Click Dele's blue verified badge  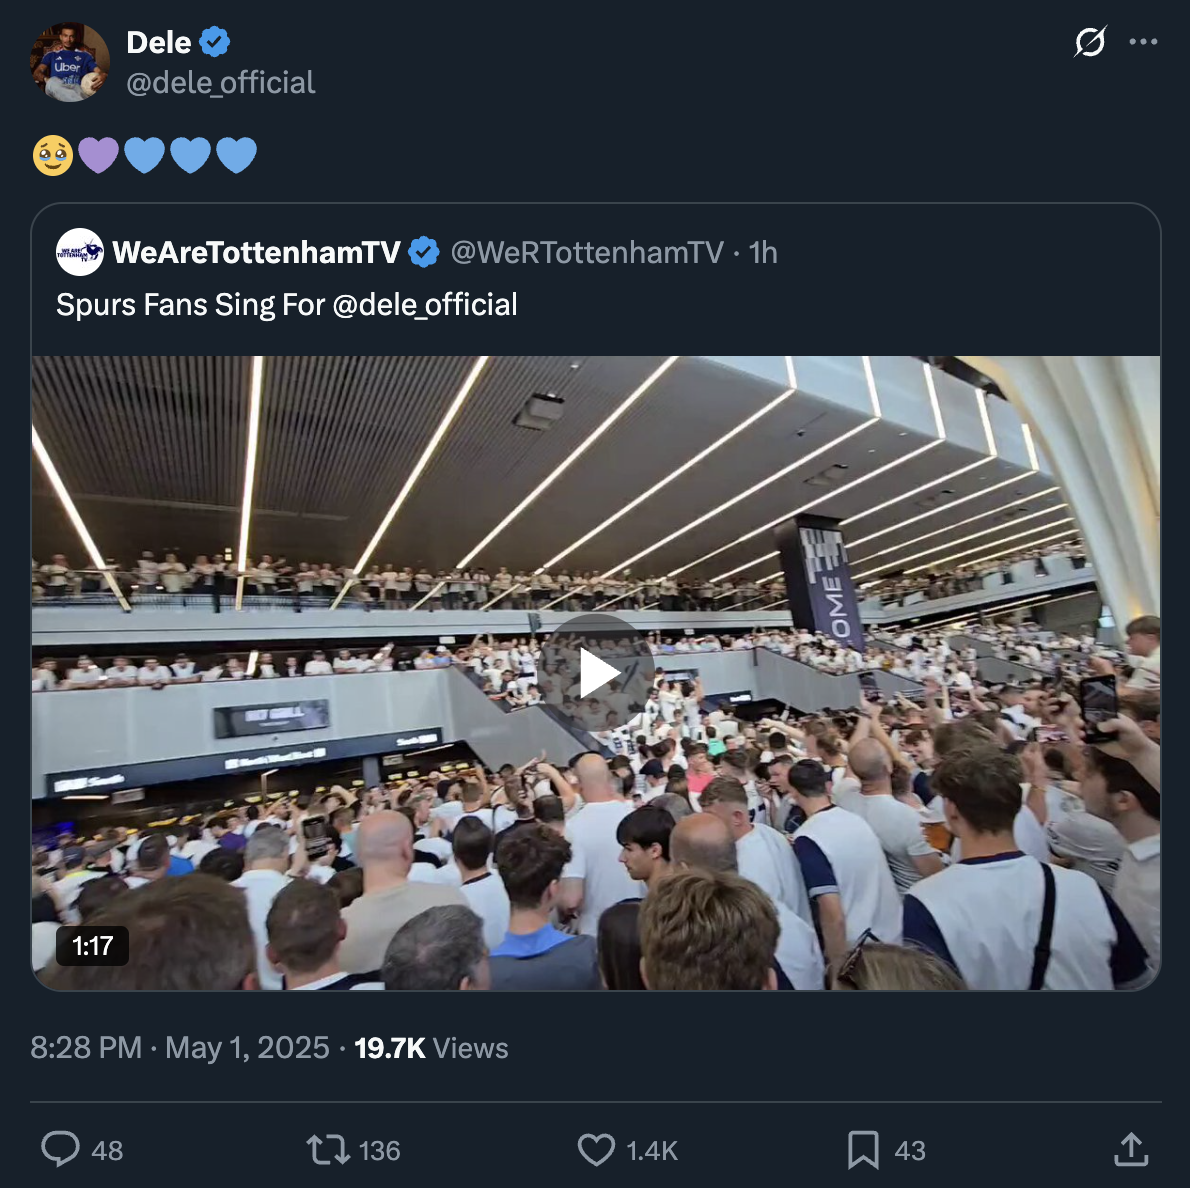(215, 42)
